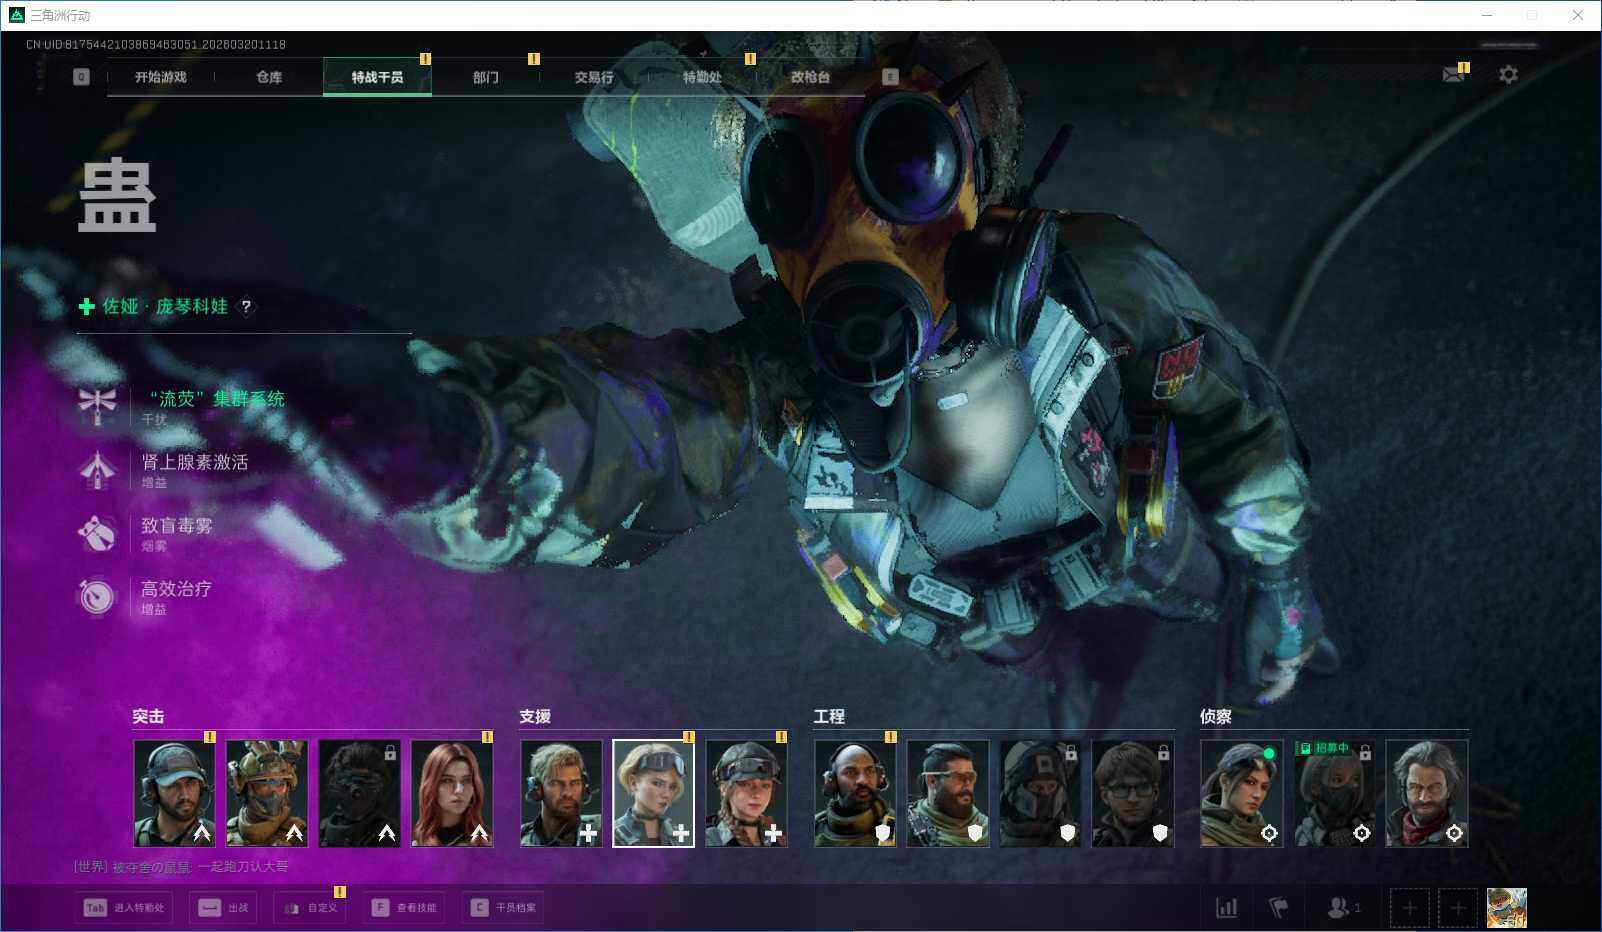
Task: Pick the locked 工程 operator wearing eyeglasses
Action: (1133, 794)
